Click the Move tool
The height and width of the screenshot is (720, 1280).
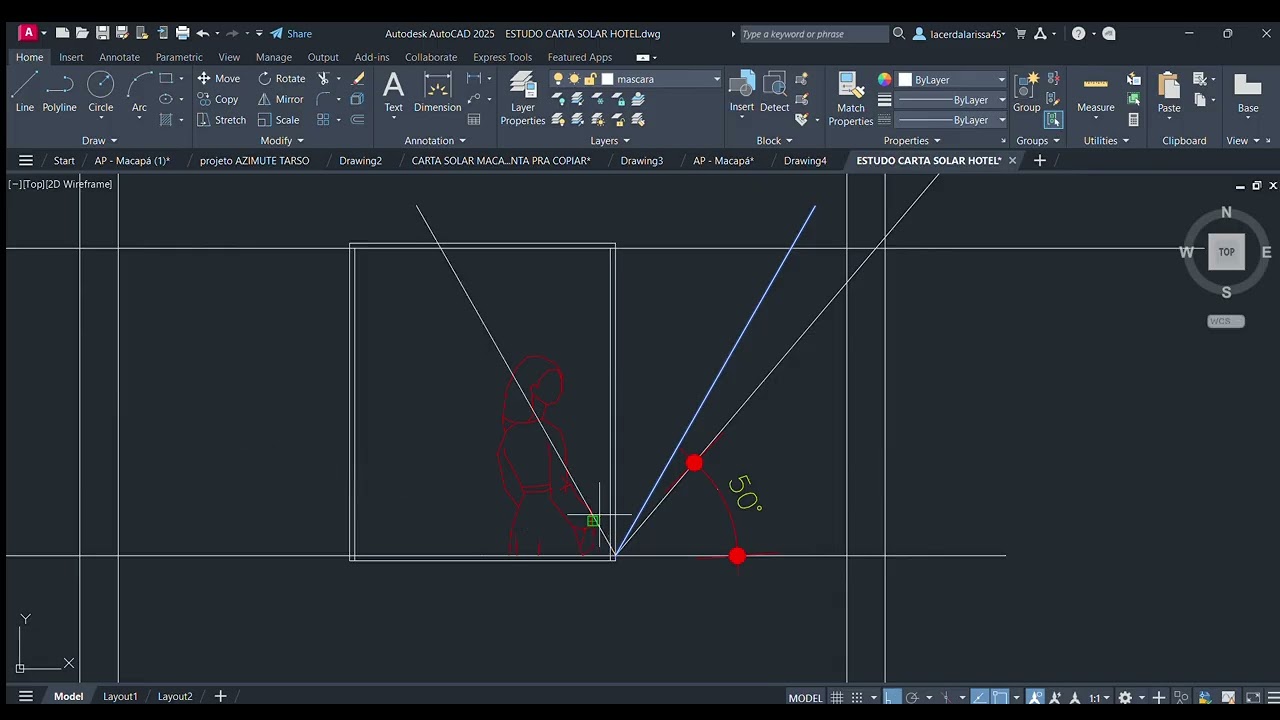point(219,78)
